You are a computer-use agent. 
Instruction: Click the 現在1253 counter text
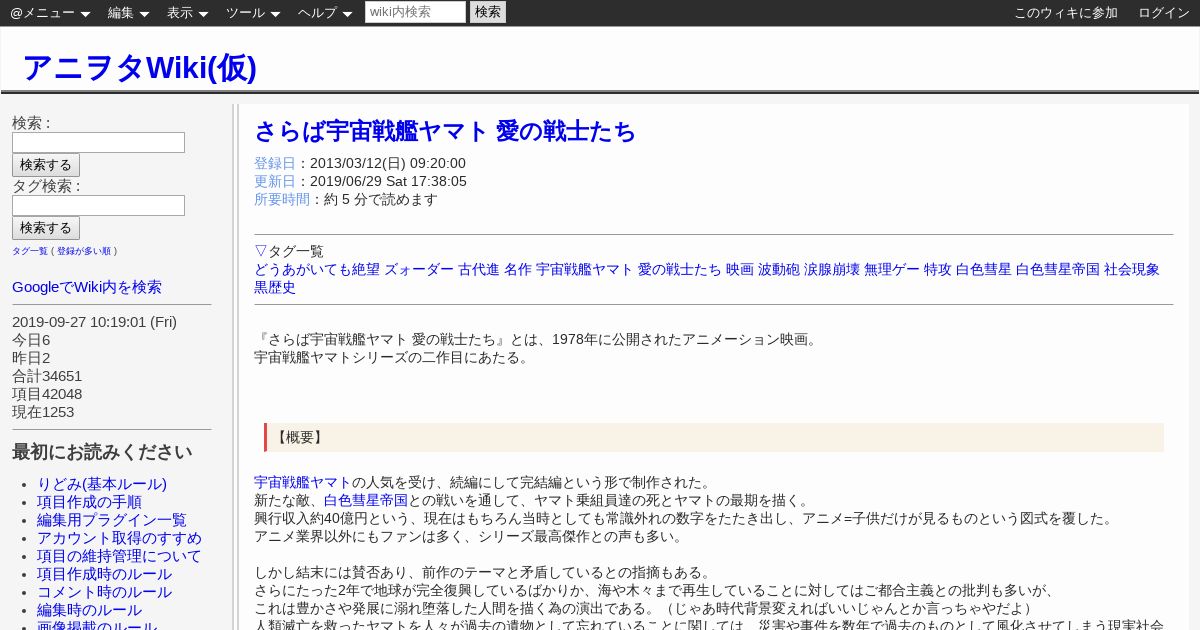[x=43, y=412]
